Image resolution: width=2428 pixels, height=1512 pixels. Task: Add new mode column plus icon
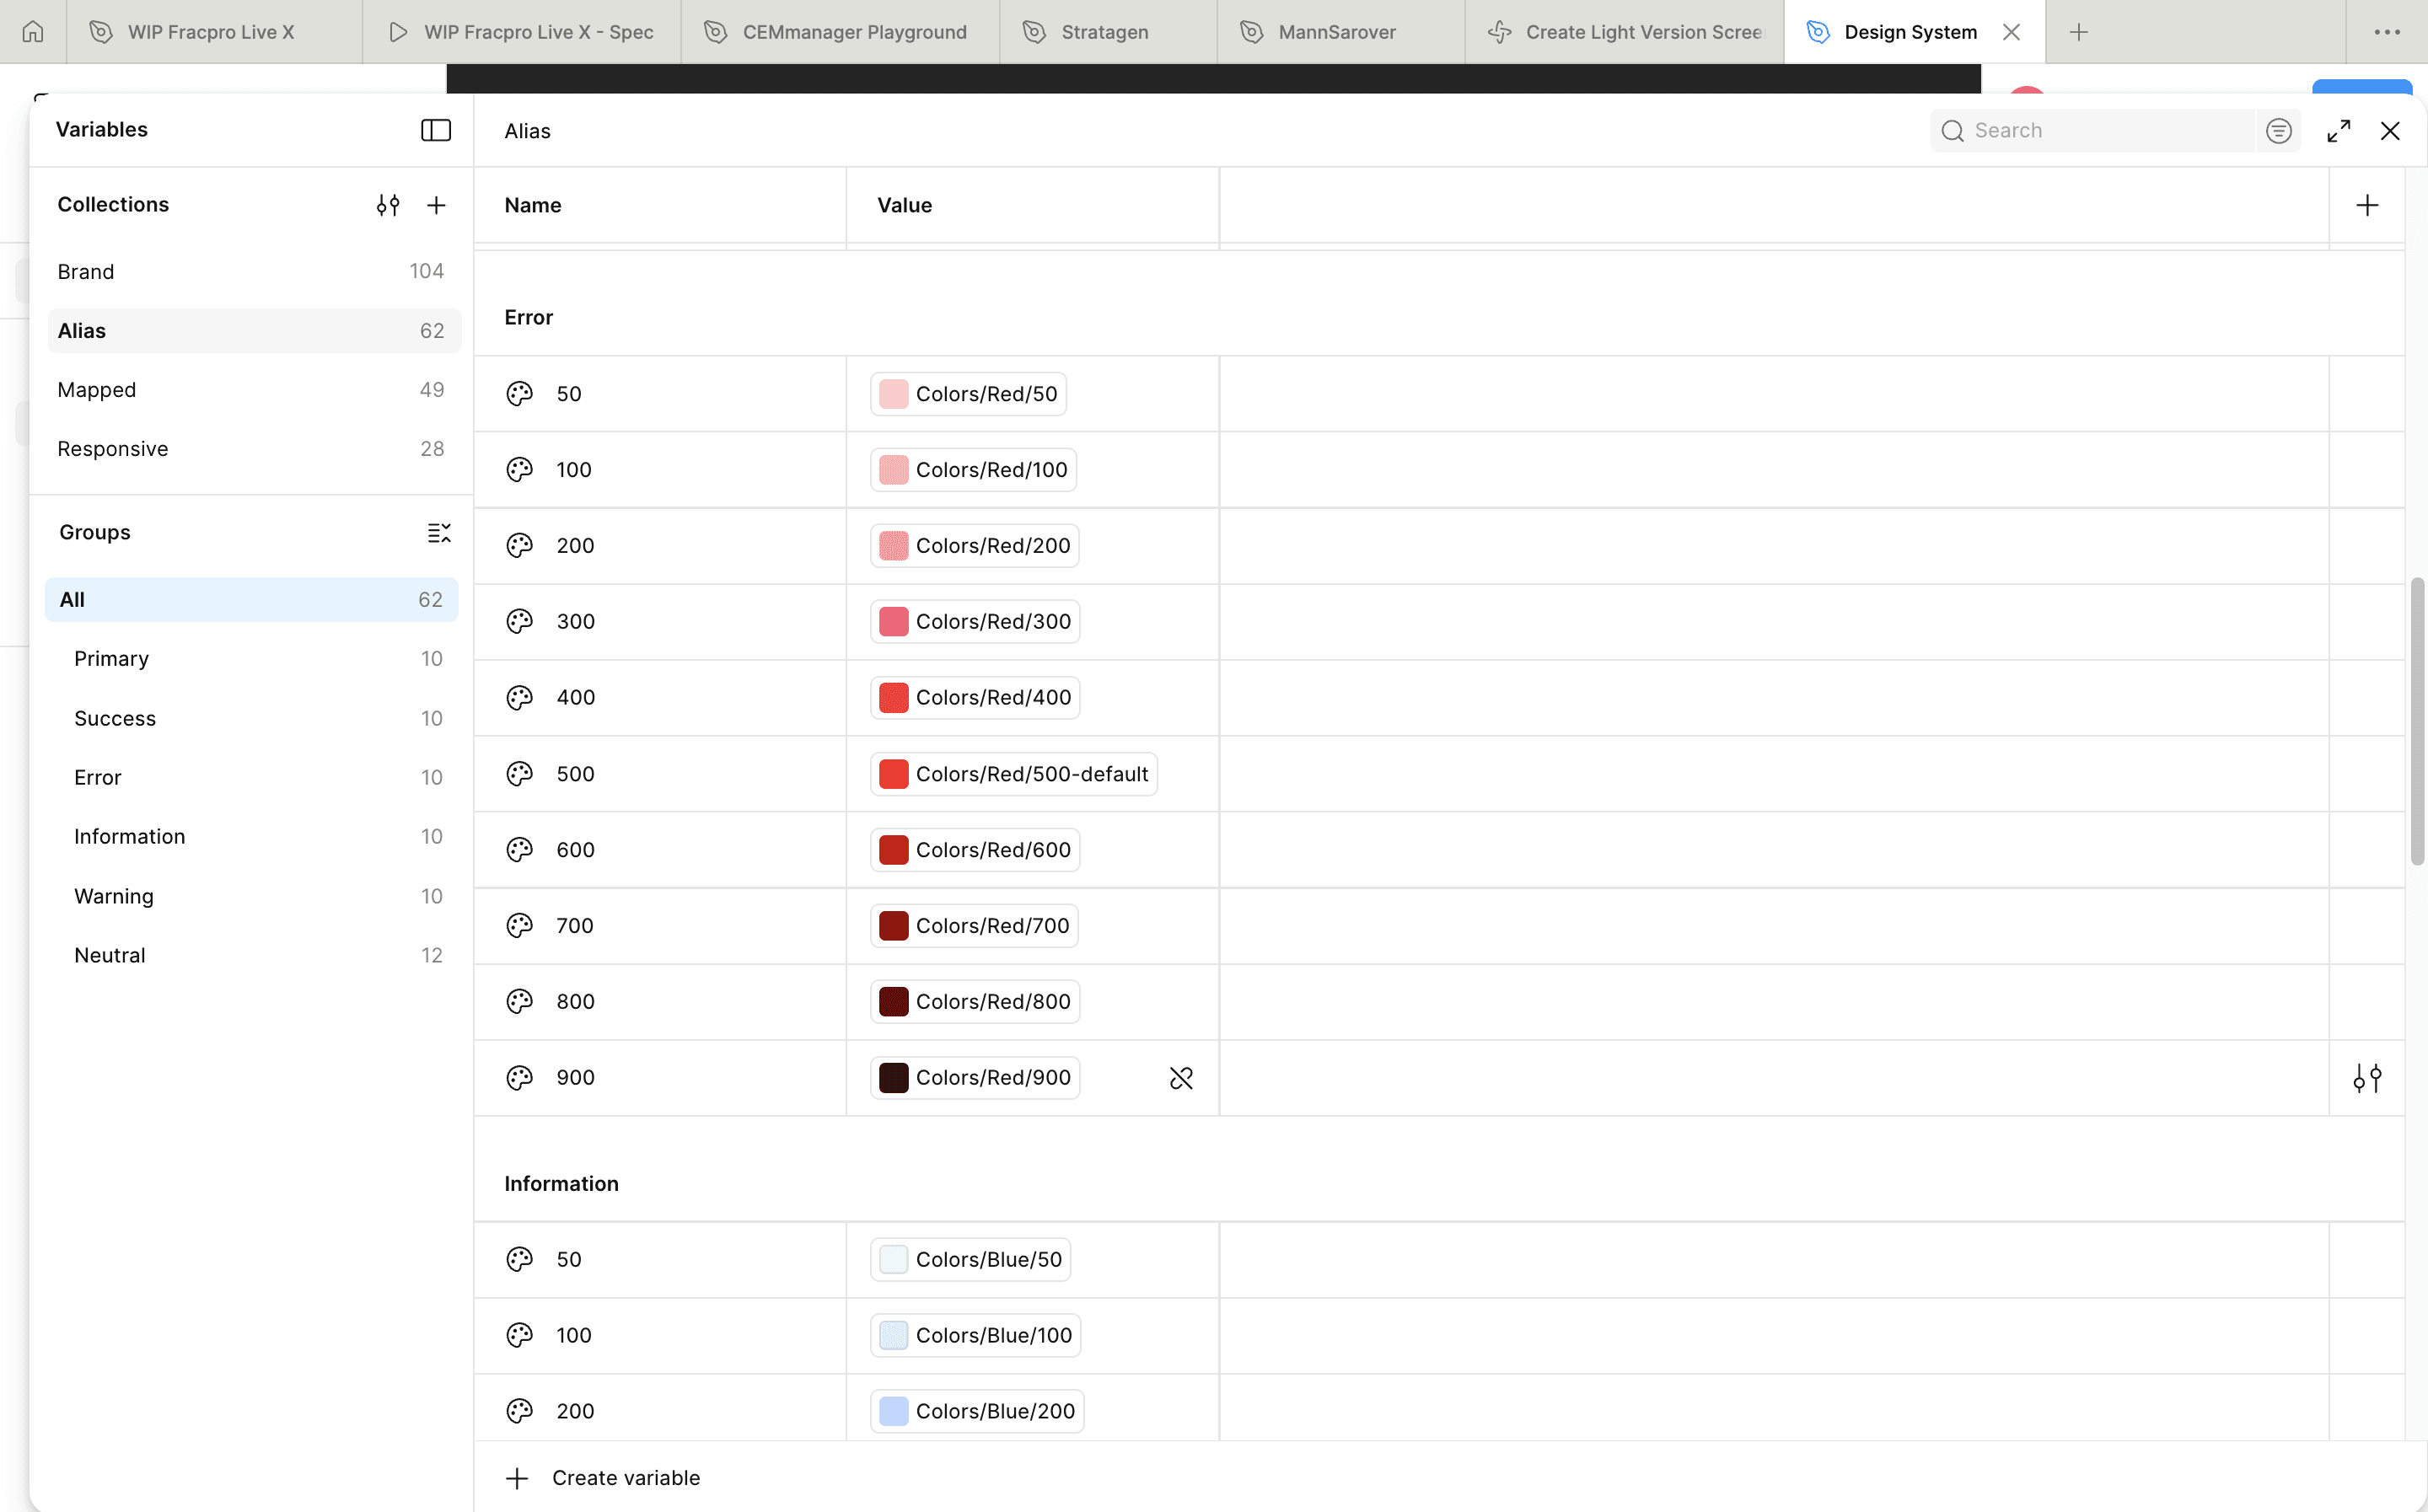pyautogui.click(x=2367, y=205)
